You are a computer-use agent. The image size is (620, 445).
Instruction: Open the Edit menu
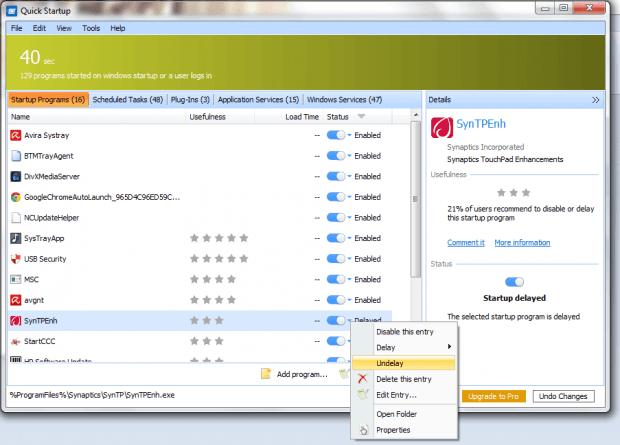click(39, 28)
